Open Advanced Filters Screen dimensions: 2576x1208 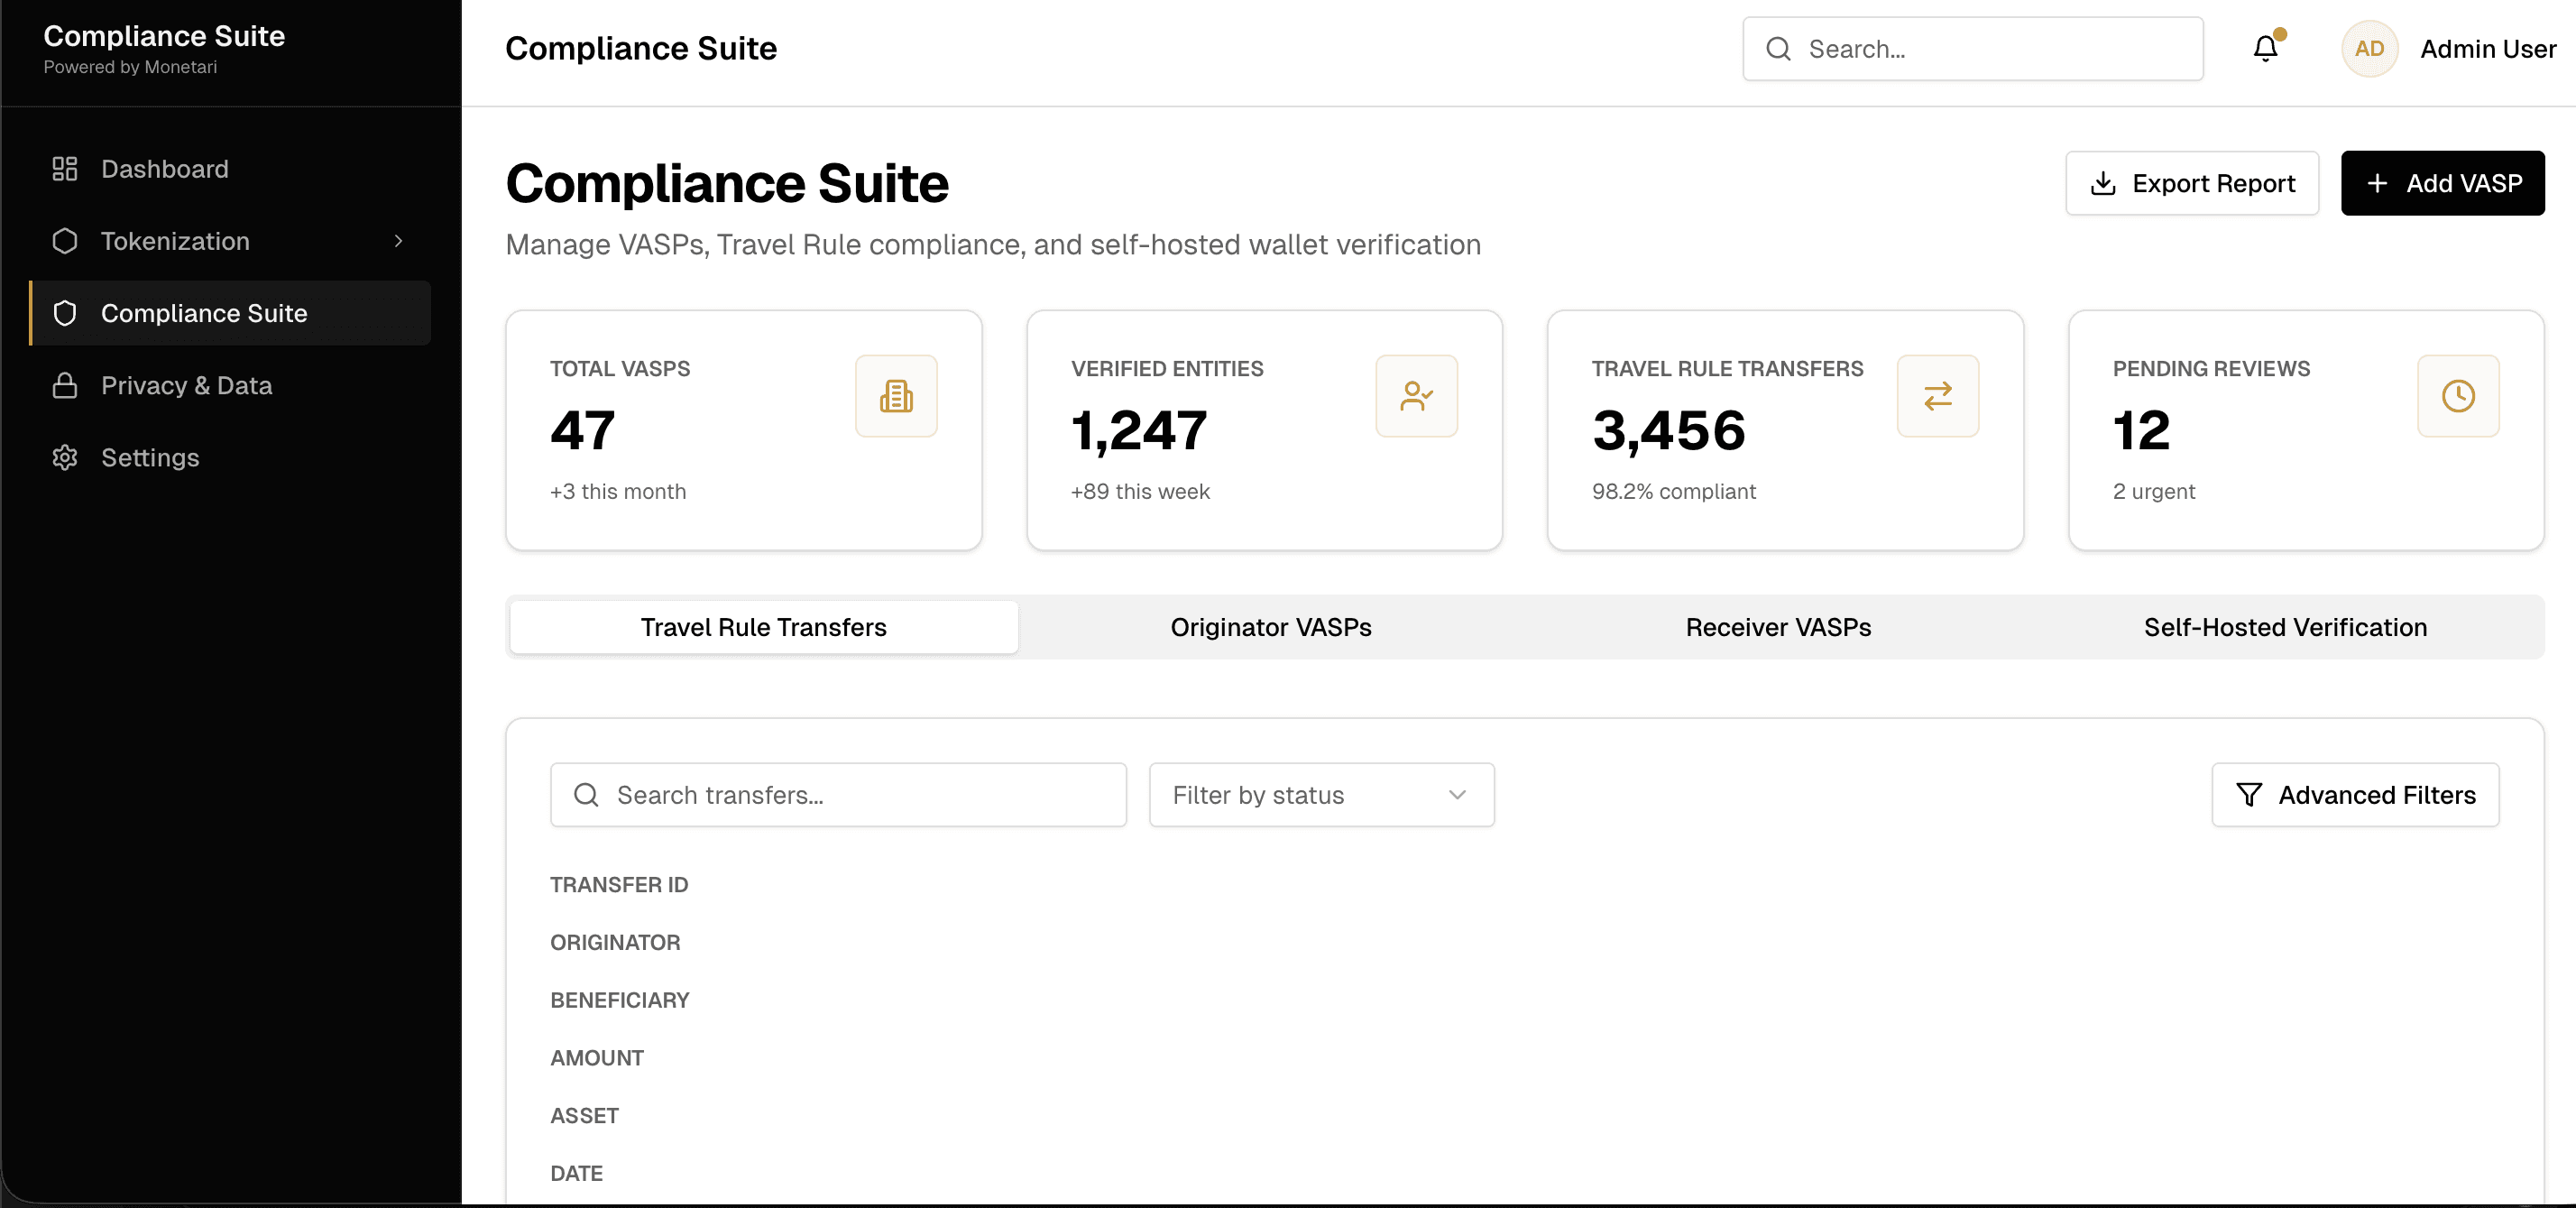click(2355, 795)
